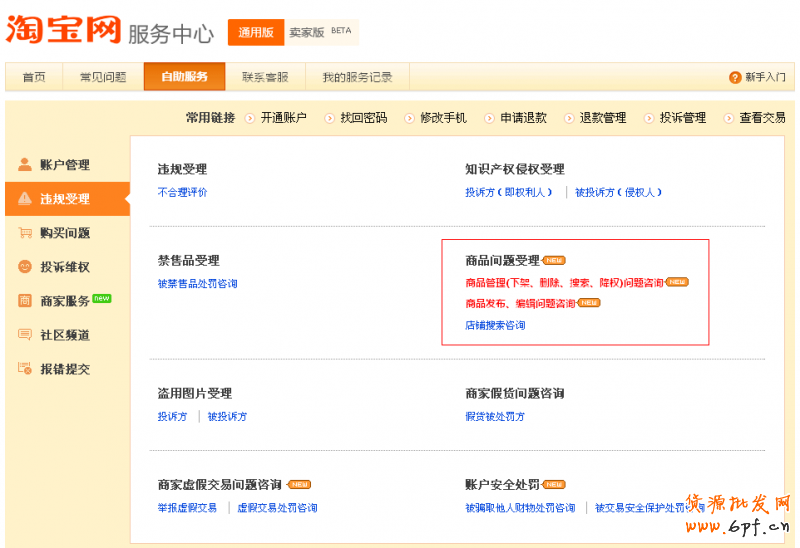Click arrow icon before 投诉管理
The width and height of the screenshot is (800, 548).
(x=648, y=118)
